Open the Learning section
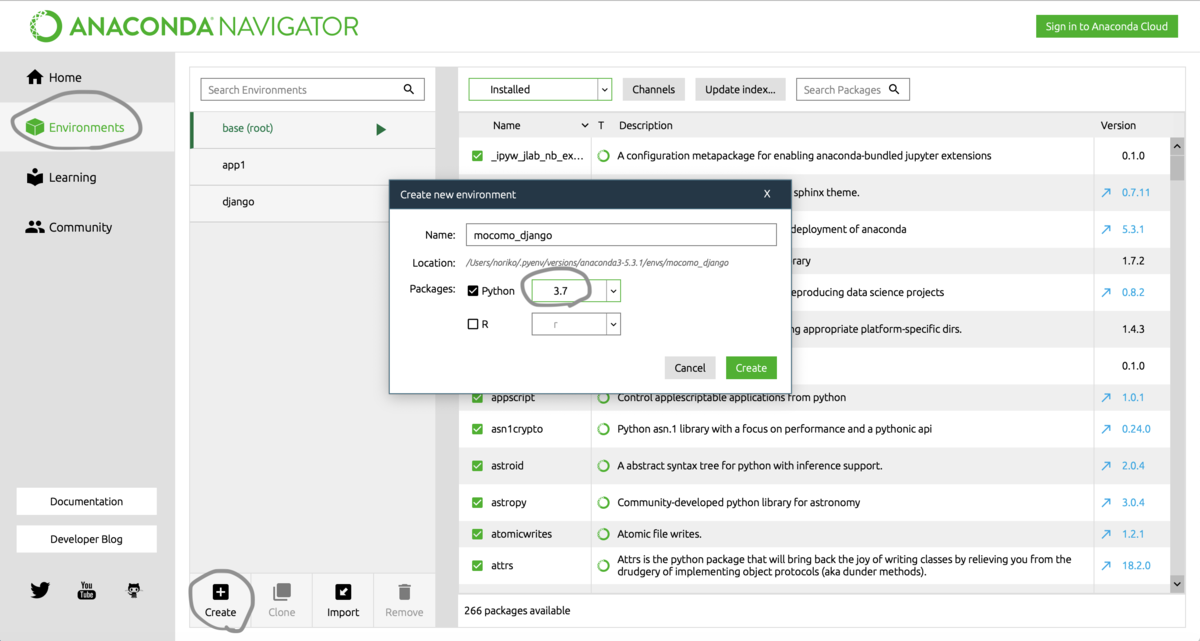The height and width of the screenshot is (641, 1200). (x=60, y=178)
